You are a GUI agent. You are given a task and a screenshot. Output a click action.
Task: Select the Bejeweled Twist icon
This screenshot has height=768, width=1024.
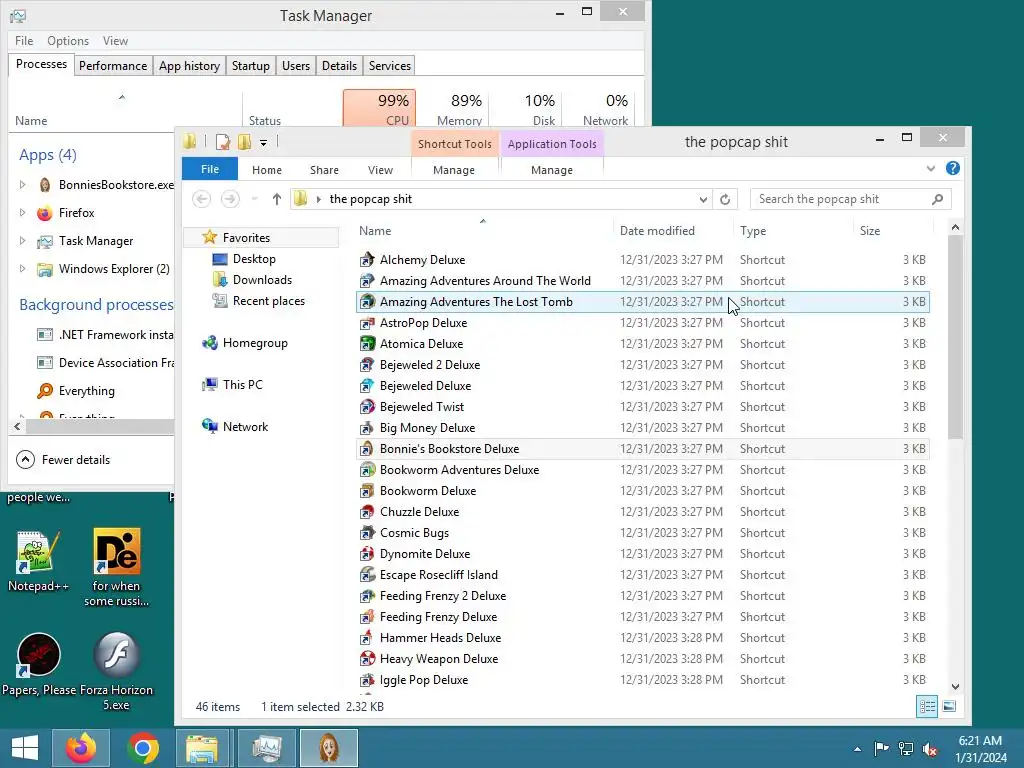[x=368, y=407]
